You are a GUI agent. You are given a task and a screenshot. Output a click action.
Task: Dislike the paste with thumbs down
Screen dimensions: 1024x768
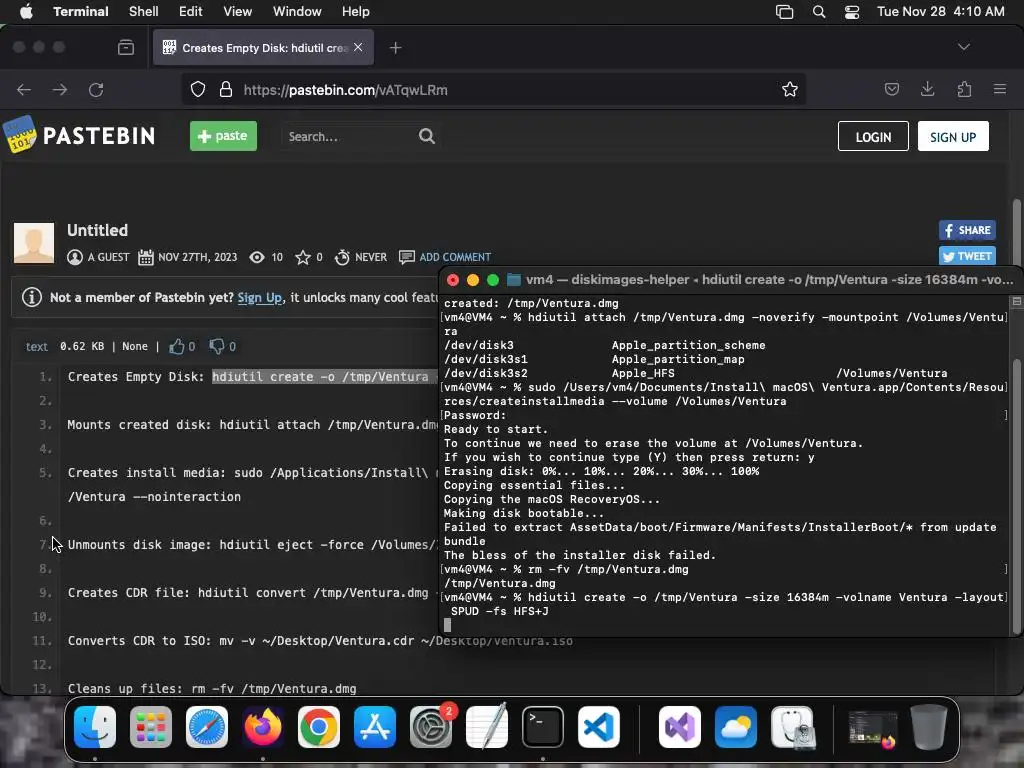tap(217, 346)
